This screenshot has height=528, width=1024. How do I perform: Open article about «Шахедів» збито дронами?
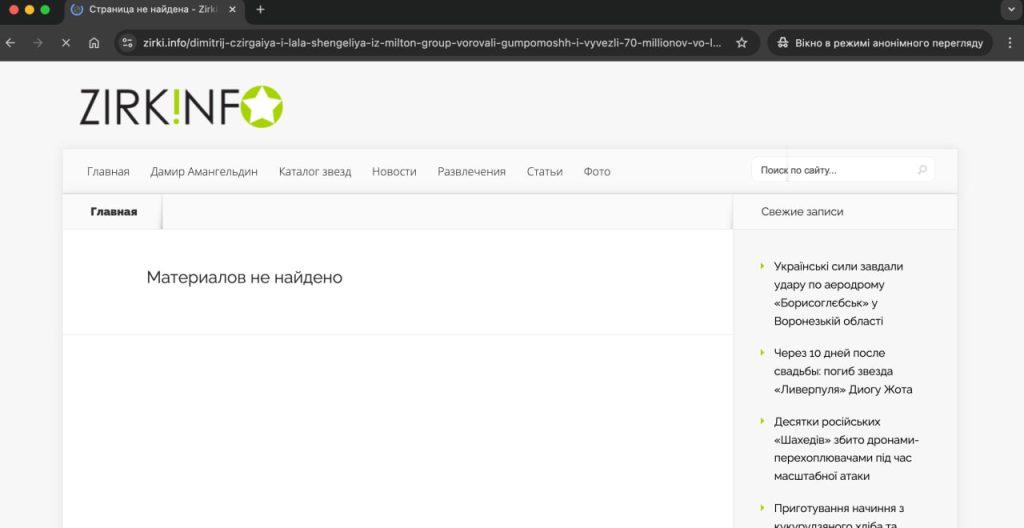point(846,449)
